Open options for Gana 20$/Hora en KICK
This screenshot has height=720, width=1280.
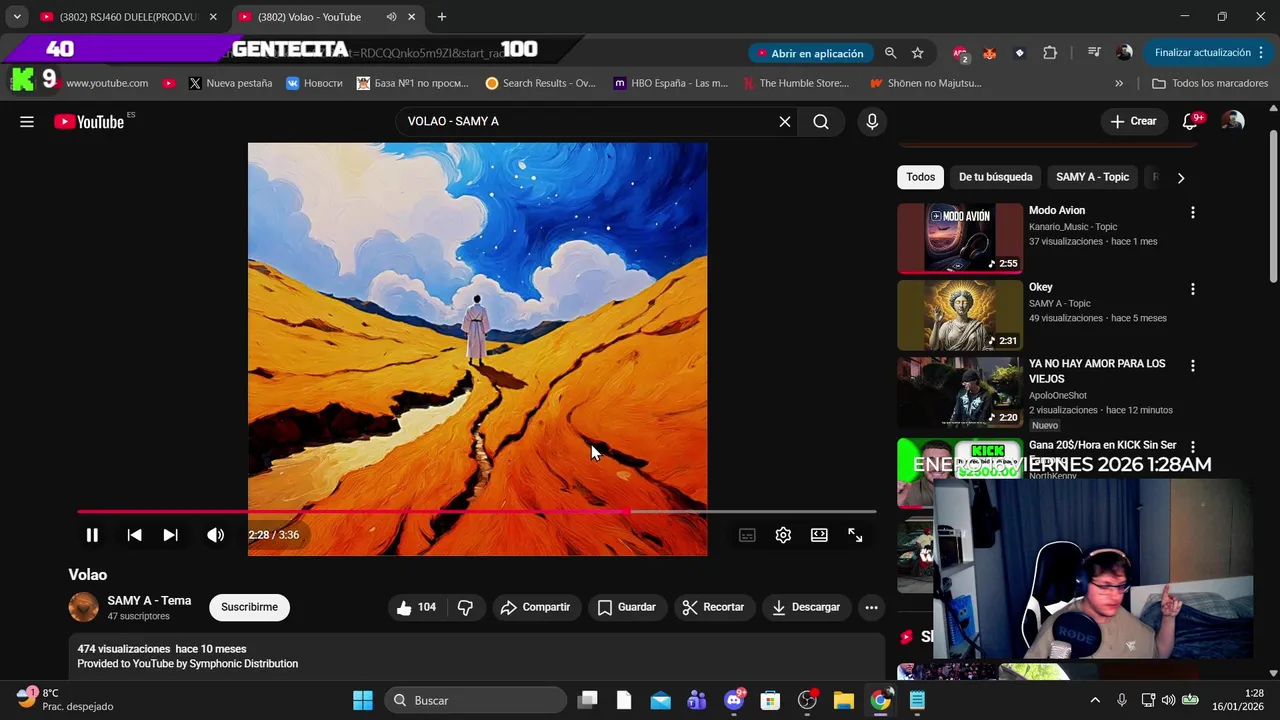1192,447
